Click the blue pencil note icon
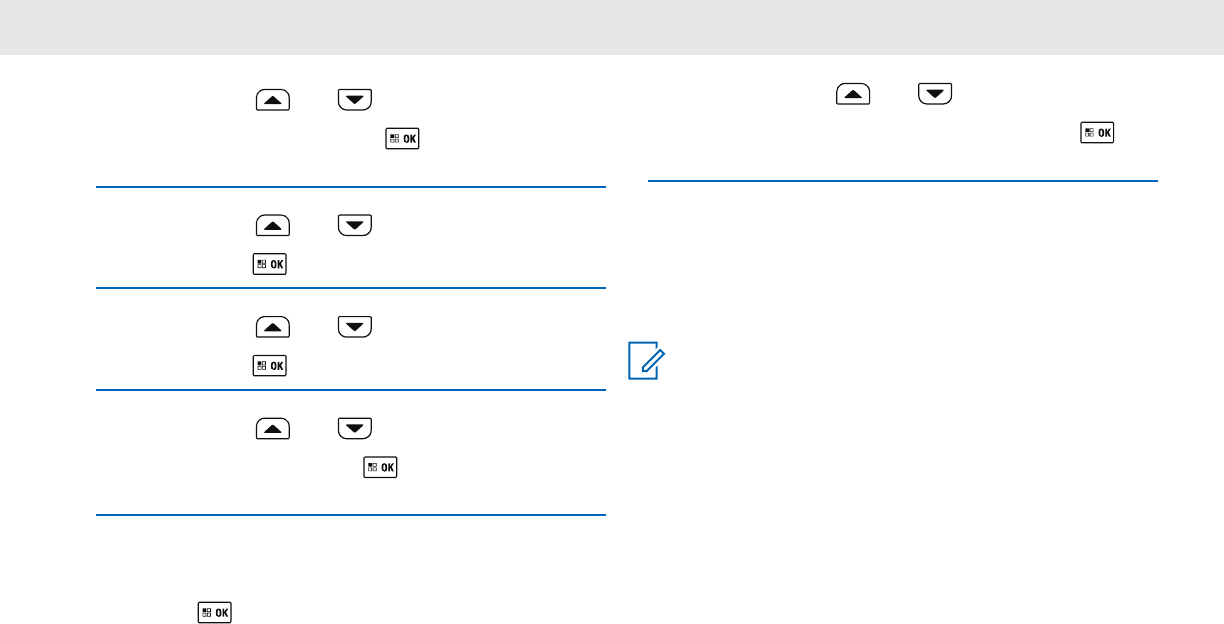Screen dimensions: 1224x624 coord(645,362)
